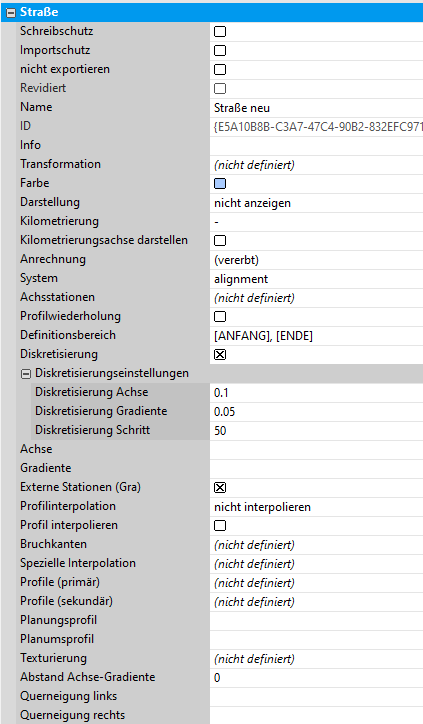423x724 pixels.
Task: Enable Kilometrierungsachse darstellen checkbox
Action: point(220,241)
